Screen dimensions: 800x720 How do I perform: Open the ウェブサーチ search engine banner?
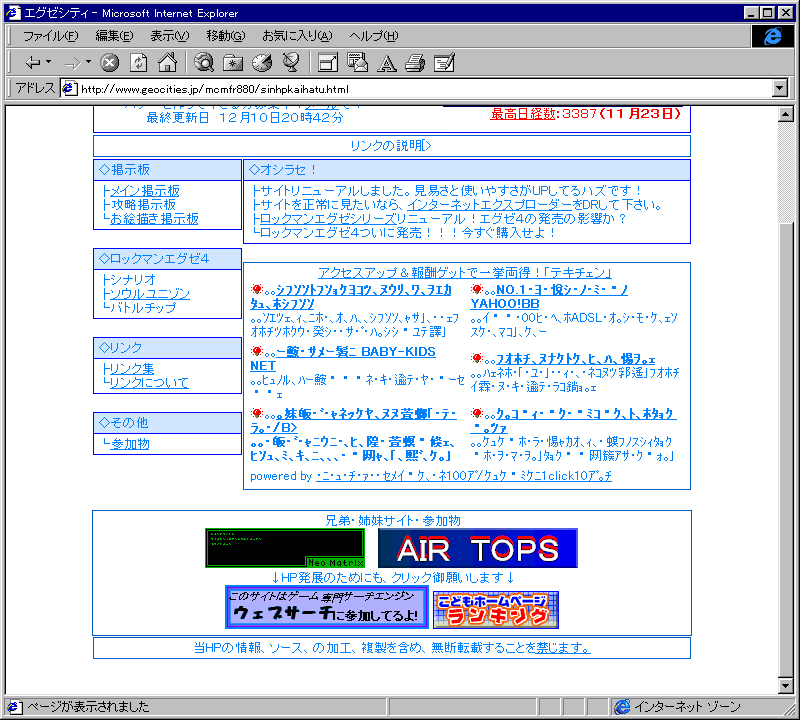coord(327,607)
